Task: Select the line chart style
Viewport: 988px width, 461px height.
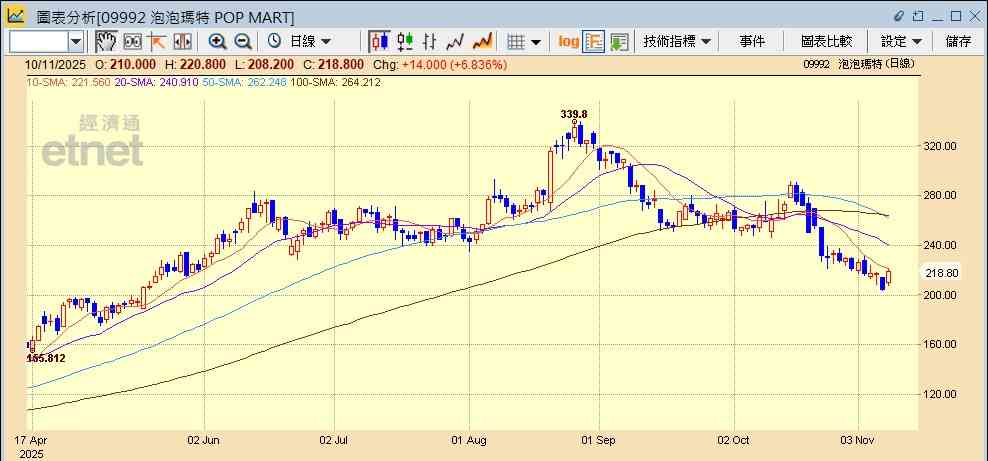Action: (456, 41)
